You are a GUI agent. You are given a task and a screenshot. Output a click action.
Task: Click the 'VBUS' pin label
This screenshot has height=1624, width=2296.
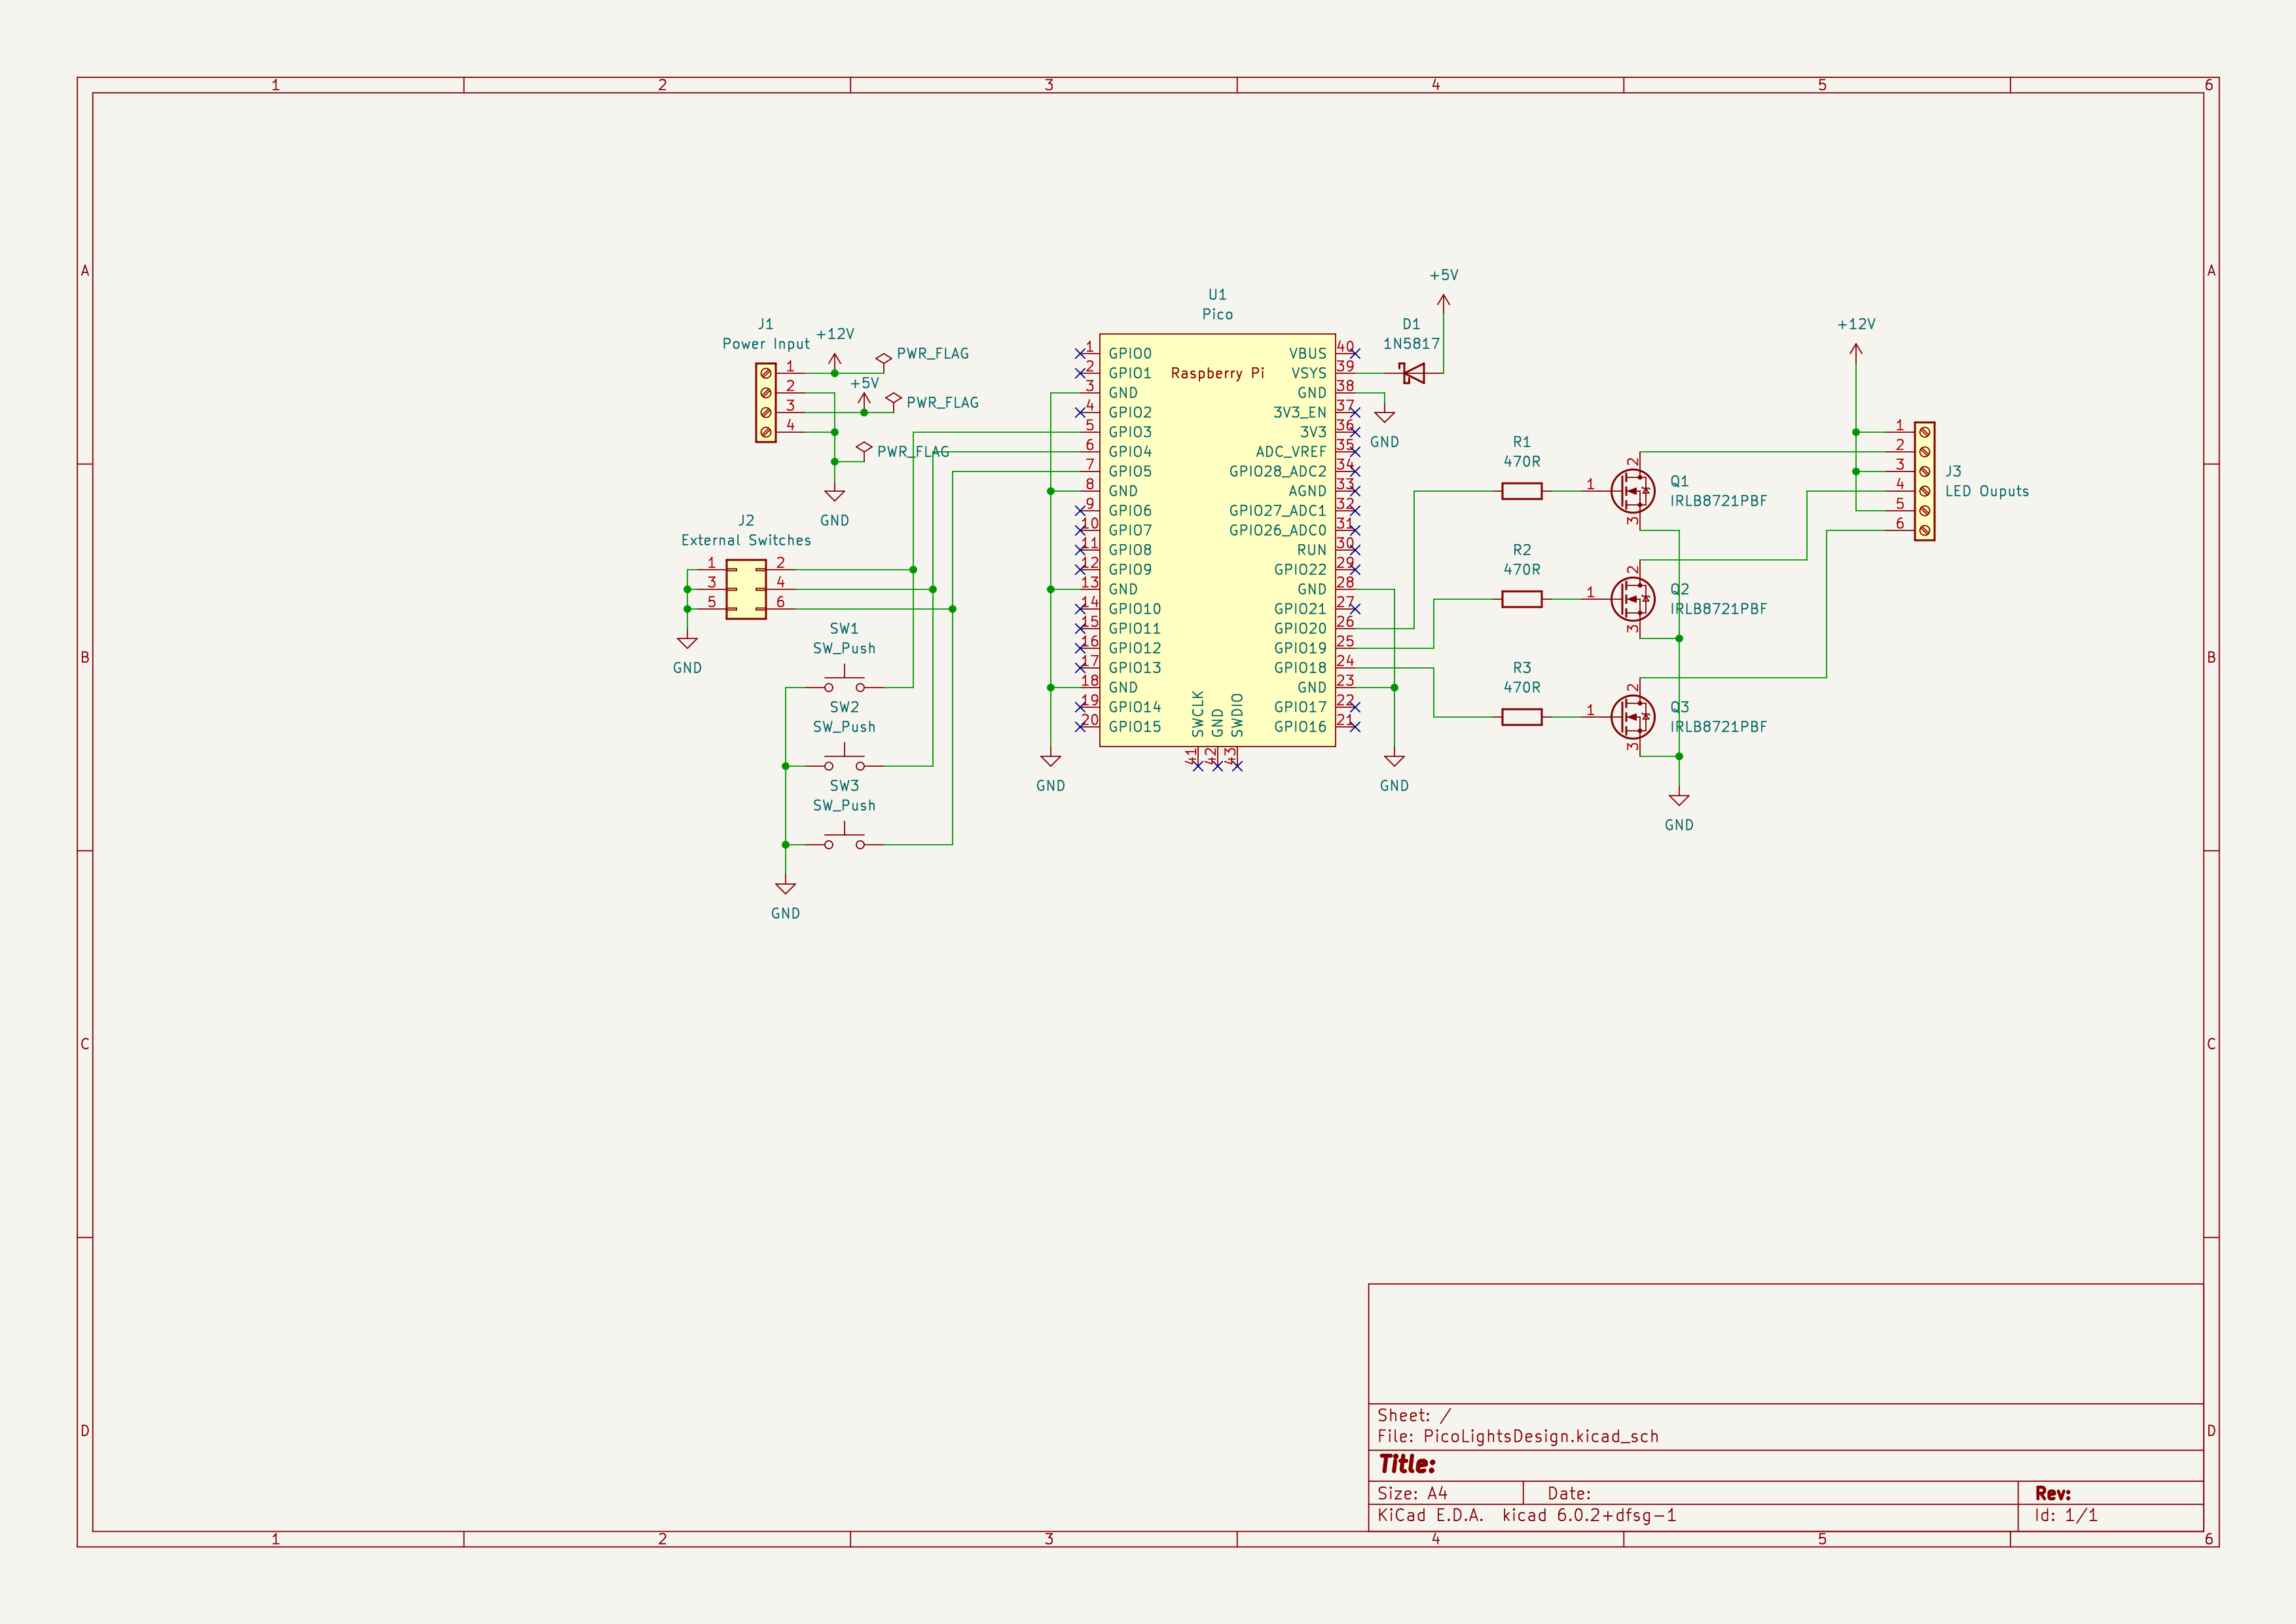[1307, 353]
